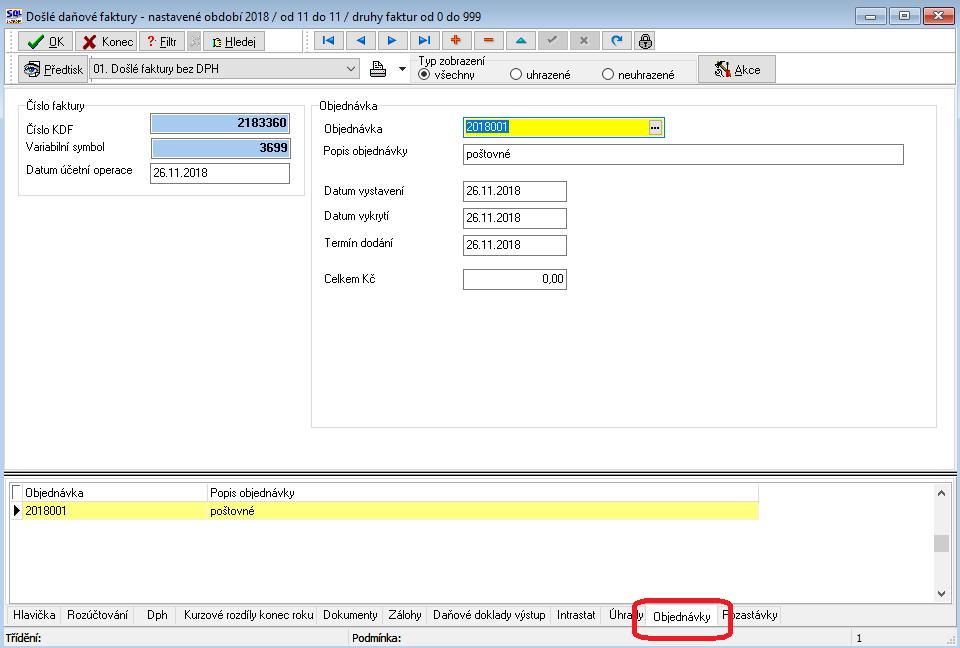The height and width of the screenshot is (648, 960).
Task: Click the Celkem Kč field 0,00
Action: 515,279
